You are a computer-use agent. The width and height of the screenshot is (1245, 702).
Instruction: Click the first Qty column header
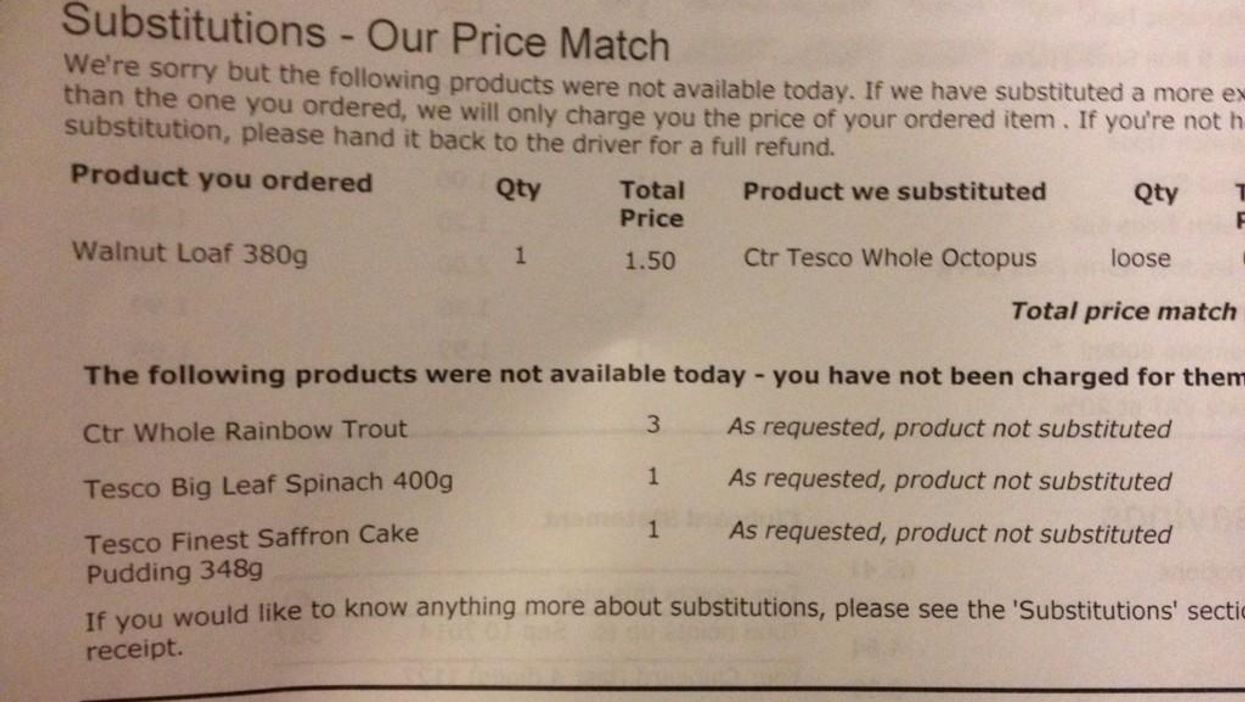click(518, 188)
